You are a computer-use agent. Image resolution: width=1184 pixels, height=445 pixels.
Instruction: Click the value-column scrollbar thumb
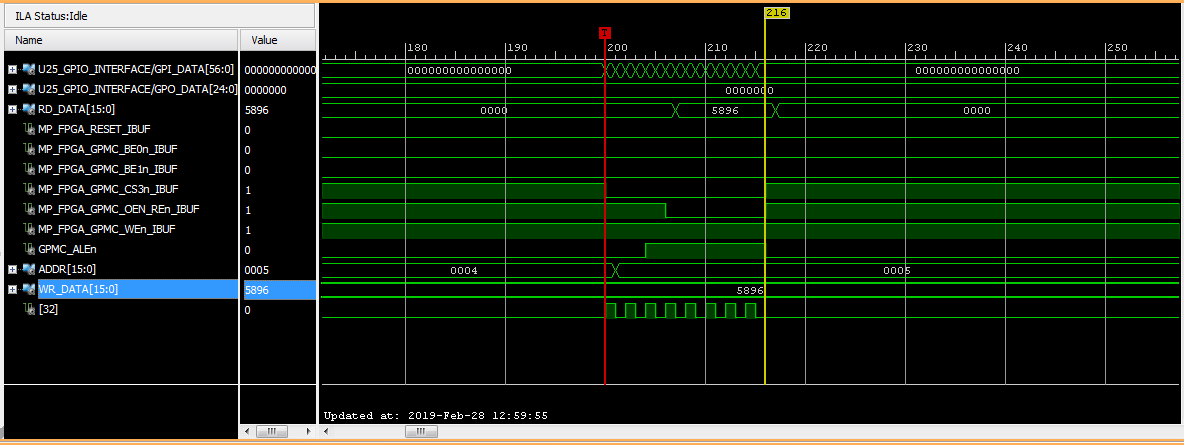[x=272, y=431]
